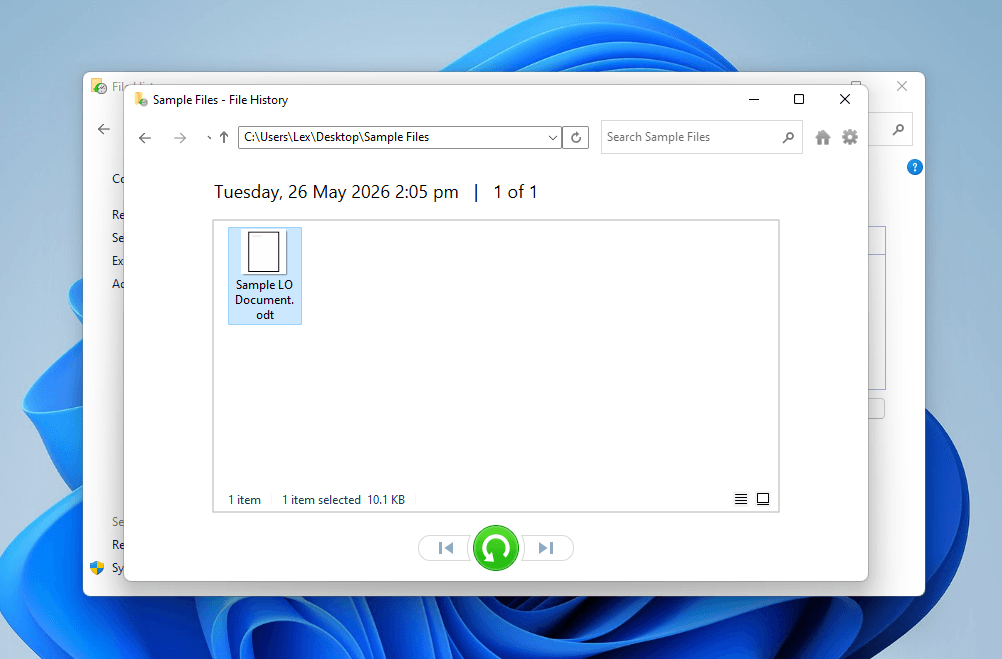Click search icon in background window

[898, 130]
